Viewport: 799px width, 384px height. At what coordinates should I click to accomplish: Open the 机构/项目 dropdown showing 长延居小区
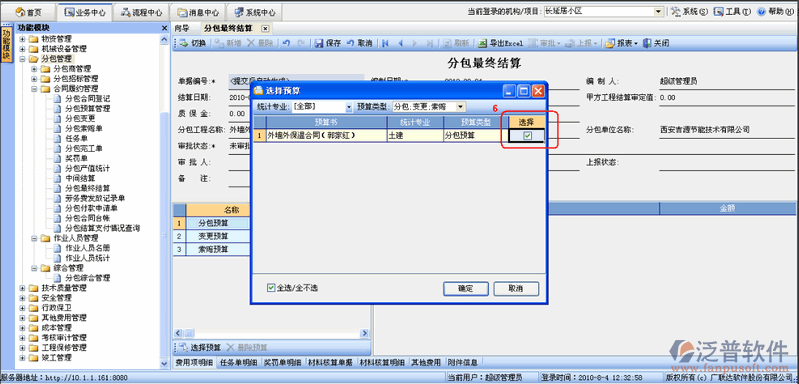658,11
